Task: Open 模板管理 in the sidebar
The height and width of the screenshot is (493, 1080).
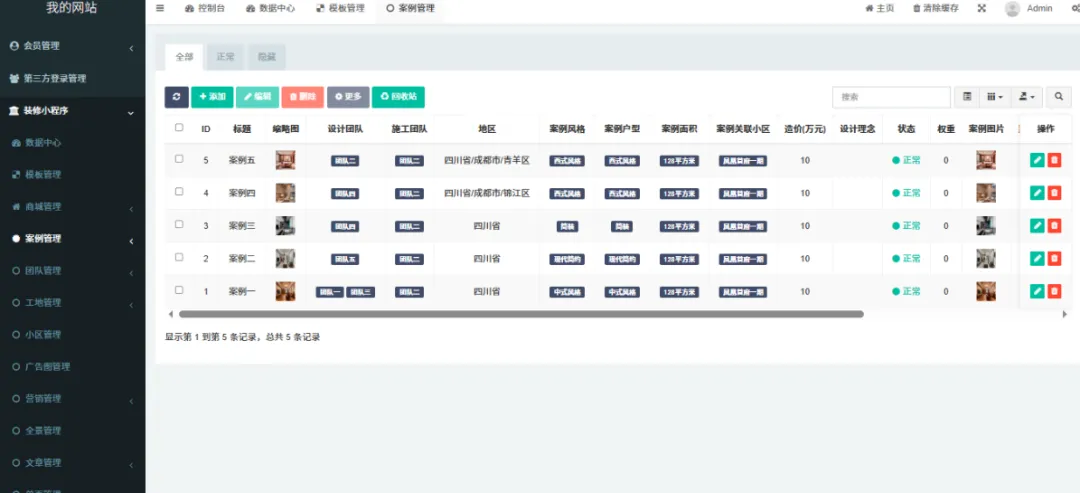Action: coord(43,174)
